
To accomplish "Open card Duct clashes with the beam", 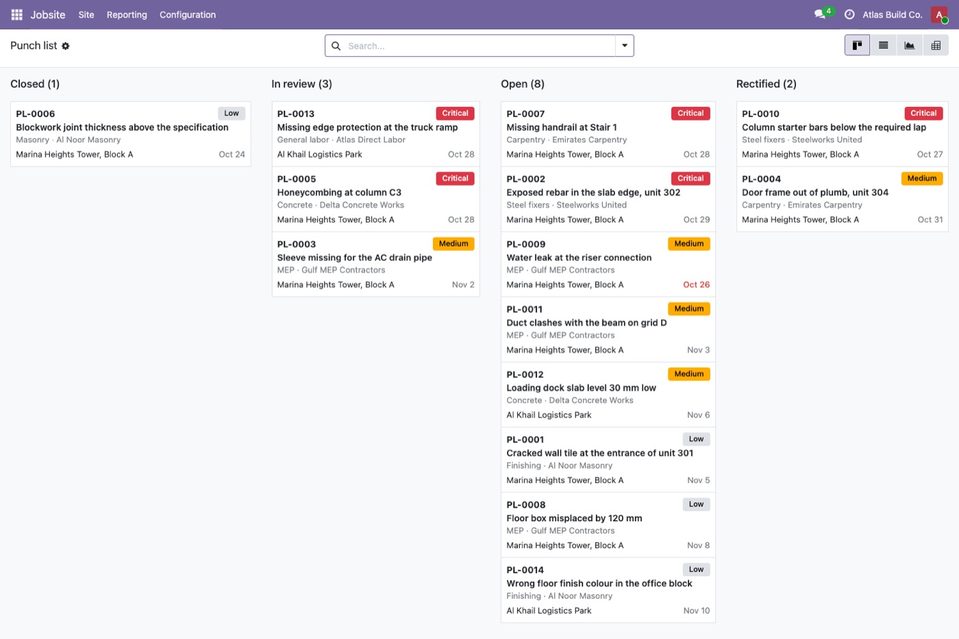I will click(x=608, y=330).
